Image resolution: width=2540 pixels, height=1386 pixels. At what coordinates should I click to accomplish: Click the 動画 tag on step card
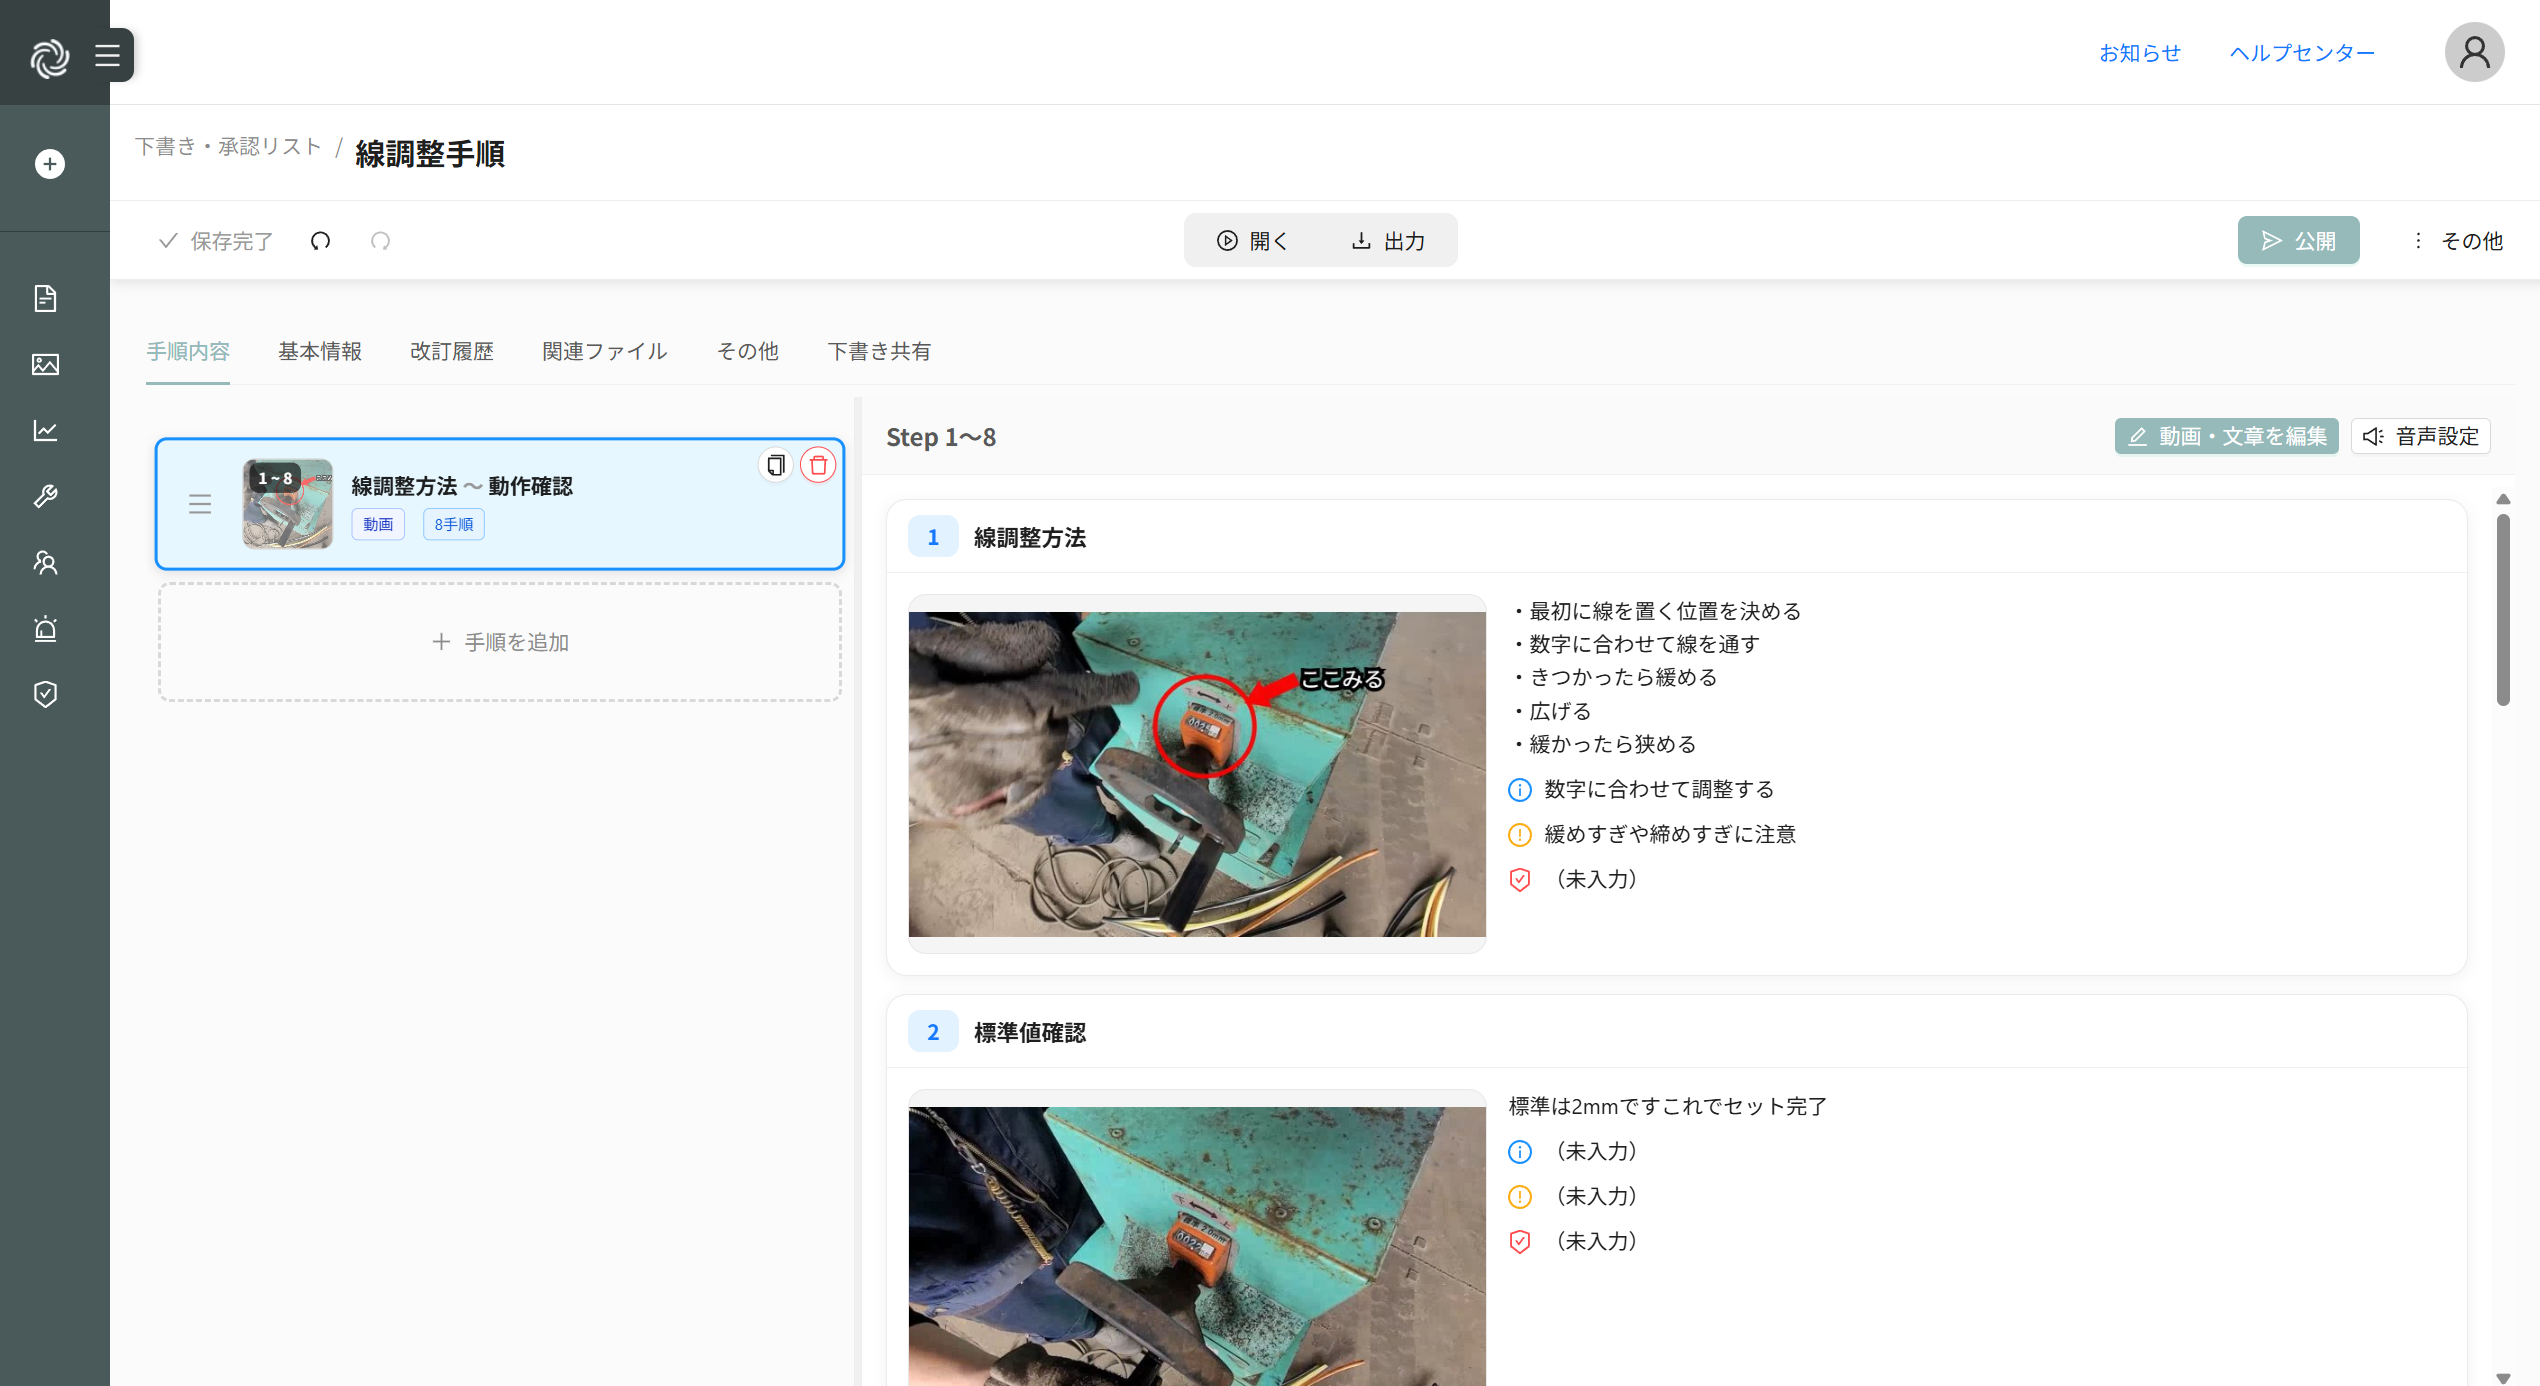[x=378, y=524]
